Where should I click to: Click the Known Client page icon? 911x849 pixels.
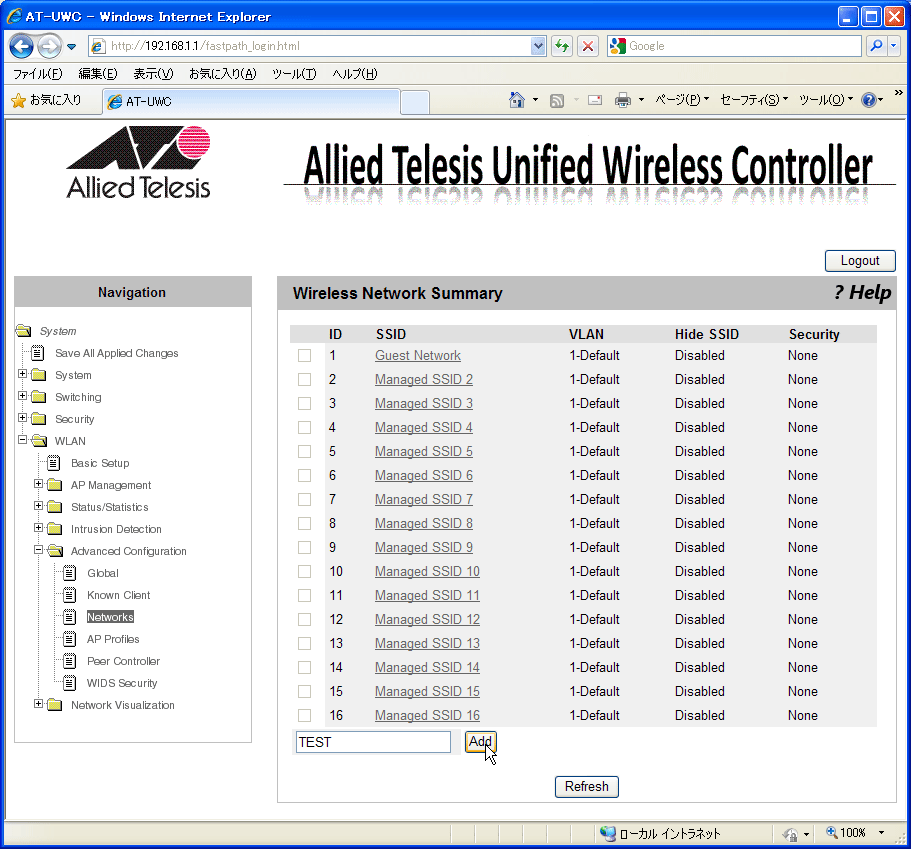click(70, 594)
